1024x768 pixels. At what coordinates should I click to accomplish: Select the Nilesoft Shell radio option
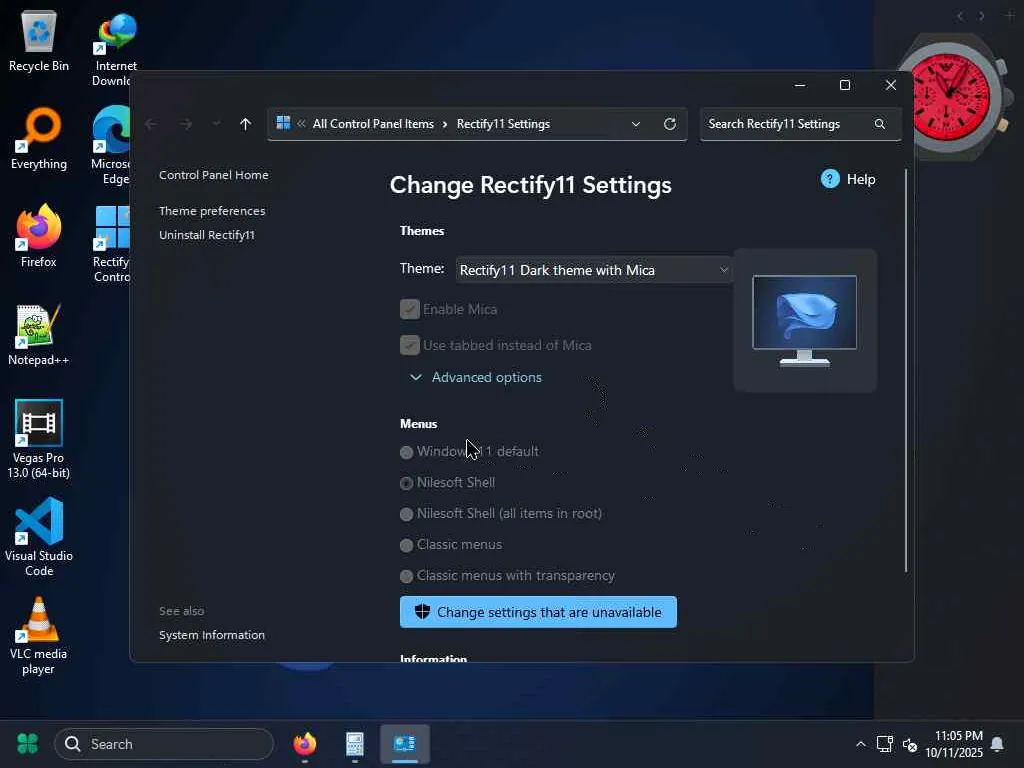click(x=406, y=483)
